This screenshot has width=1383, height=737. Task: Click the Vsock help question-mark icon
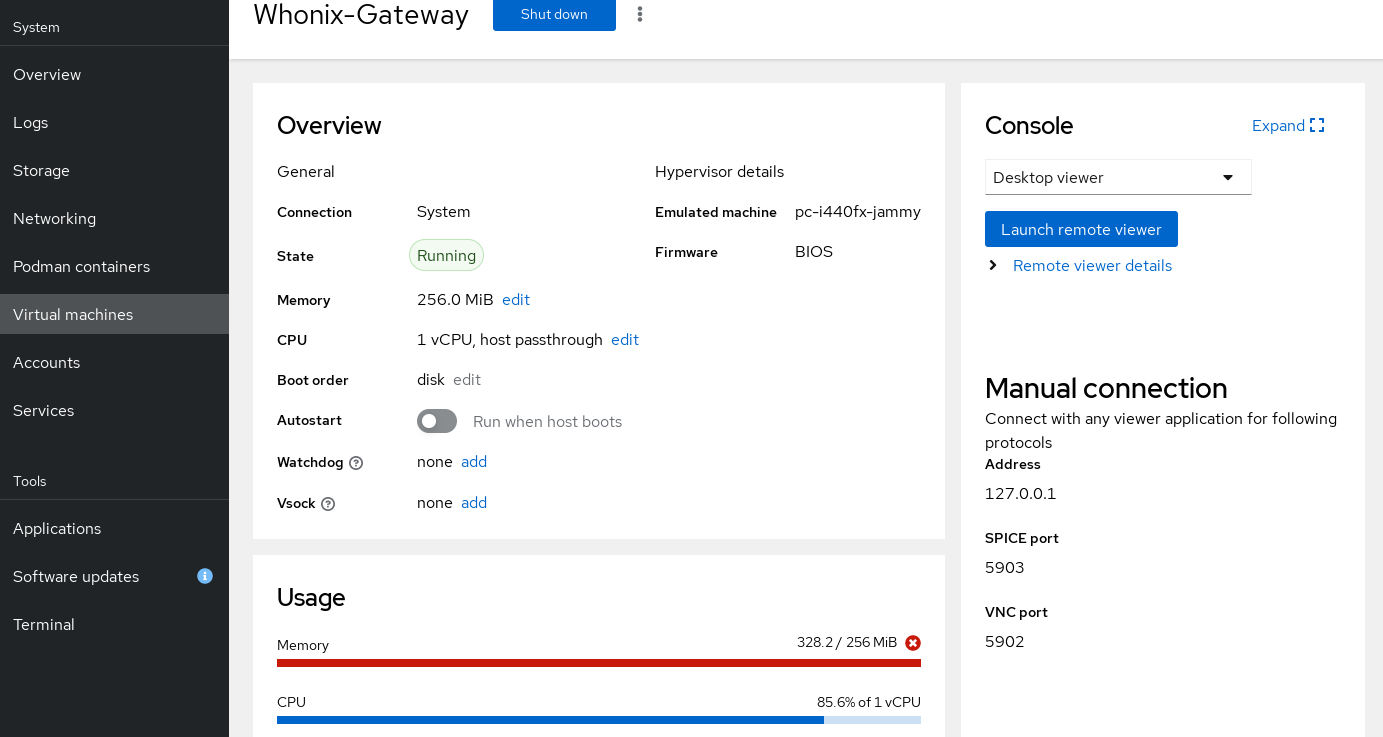pyautogui.click(x=328, y=504)
